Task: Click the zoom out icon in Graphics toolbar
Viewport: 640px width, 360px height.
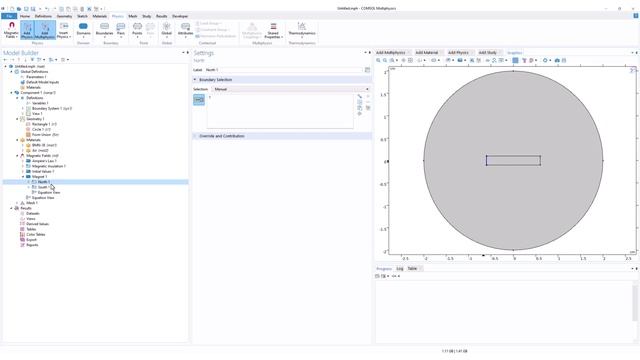Action: point(384,60)
